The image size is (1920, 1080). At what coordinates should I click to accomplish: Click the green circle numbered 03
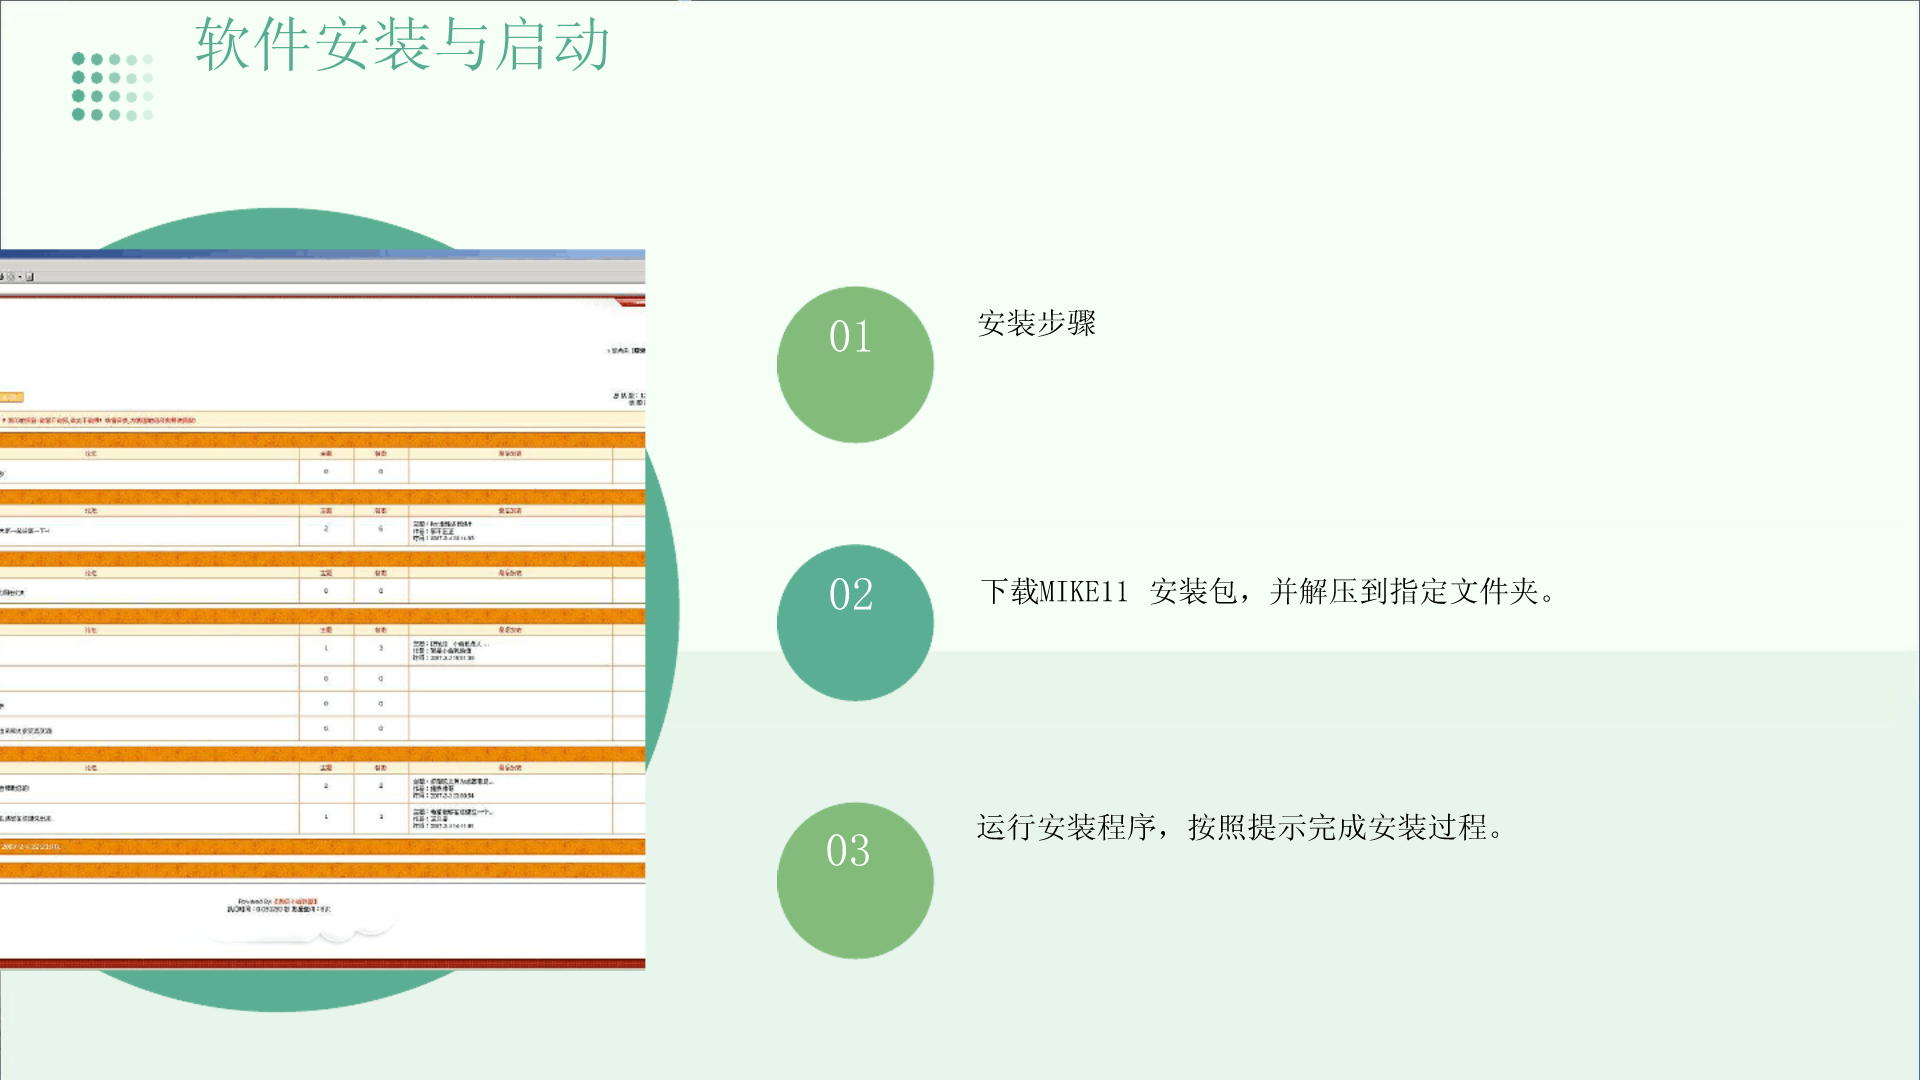coord(855,880)
